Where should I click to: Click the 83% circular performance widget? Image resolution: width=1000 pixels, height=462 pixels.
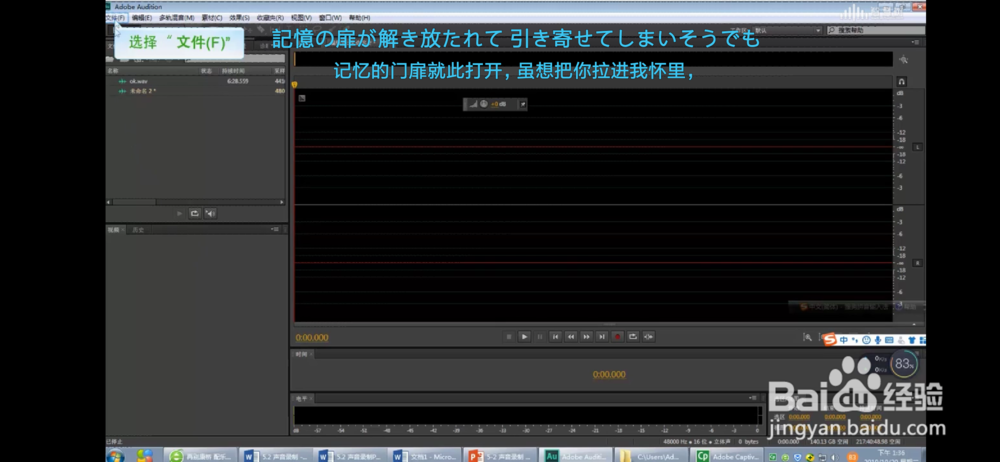[x=904, y=364]
